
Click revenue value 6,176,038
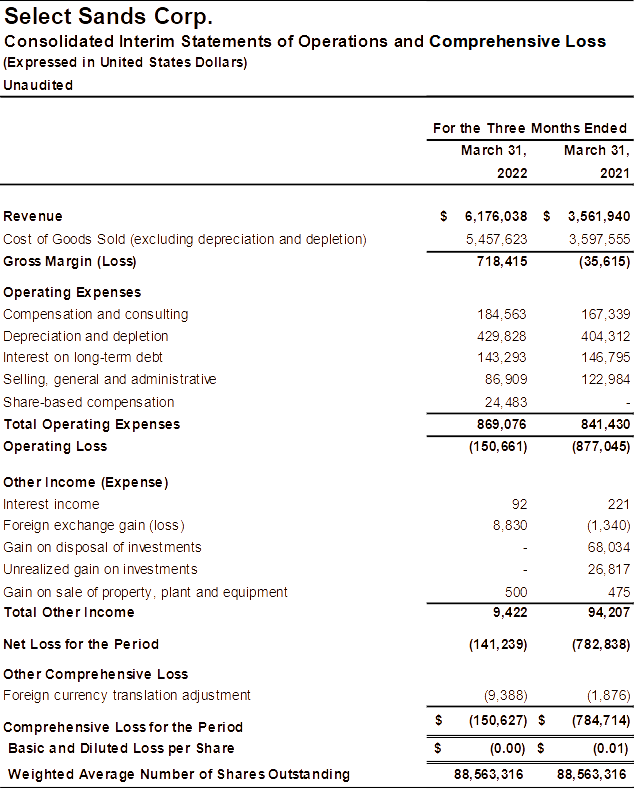pyautogui.click(x=496, y=216)
